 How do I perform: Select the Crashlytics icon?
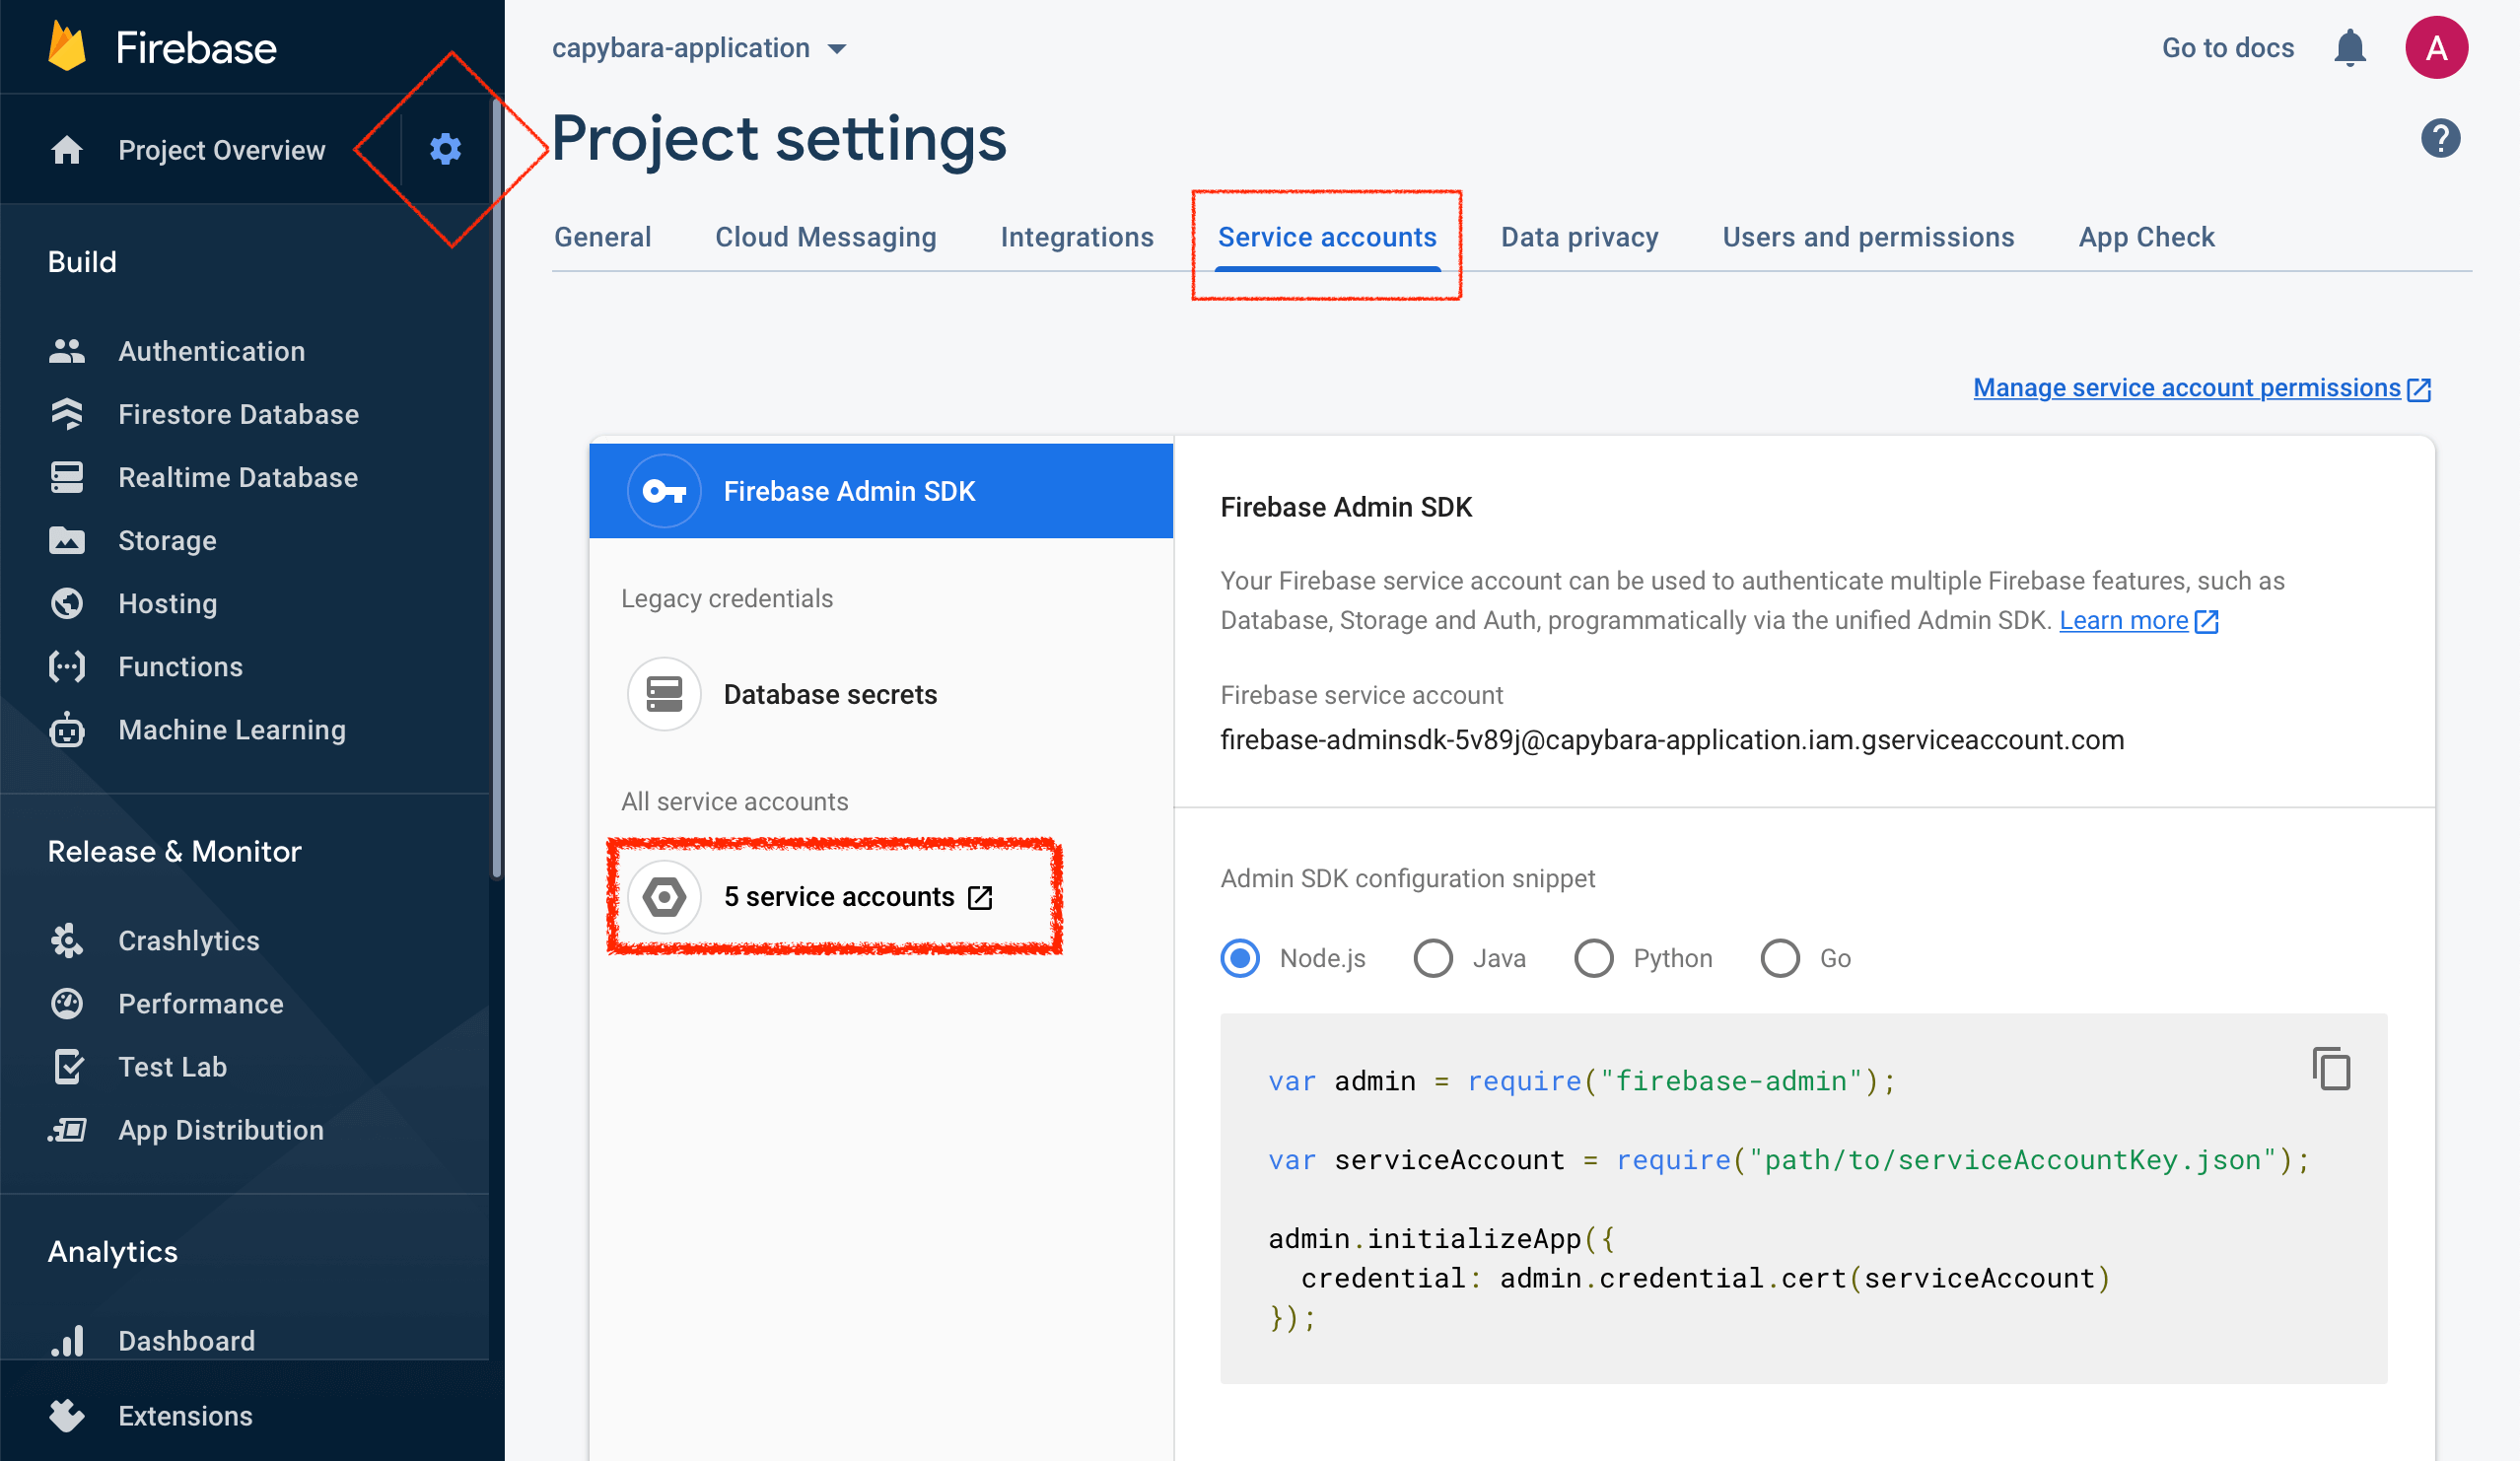coord(66,940)
